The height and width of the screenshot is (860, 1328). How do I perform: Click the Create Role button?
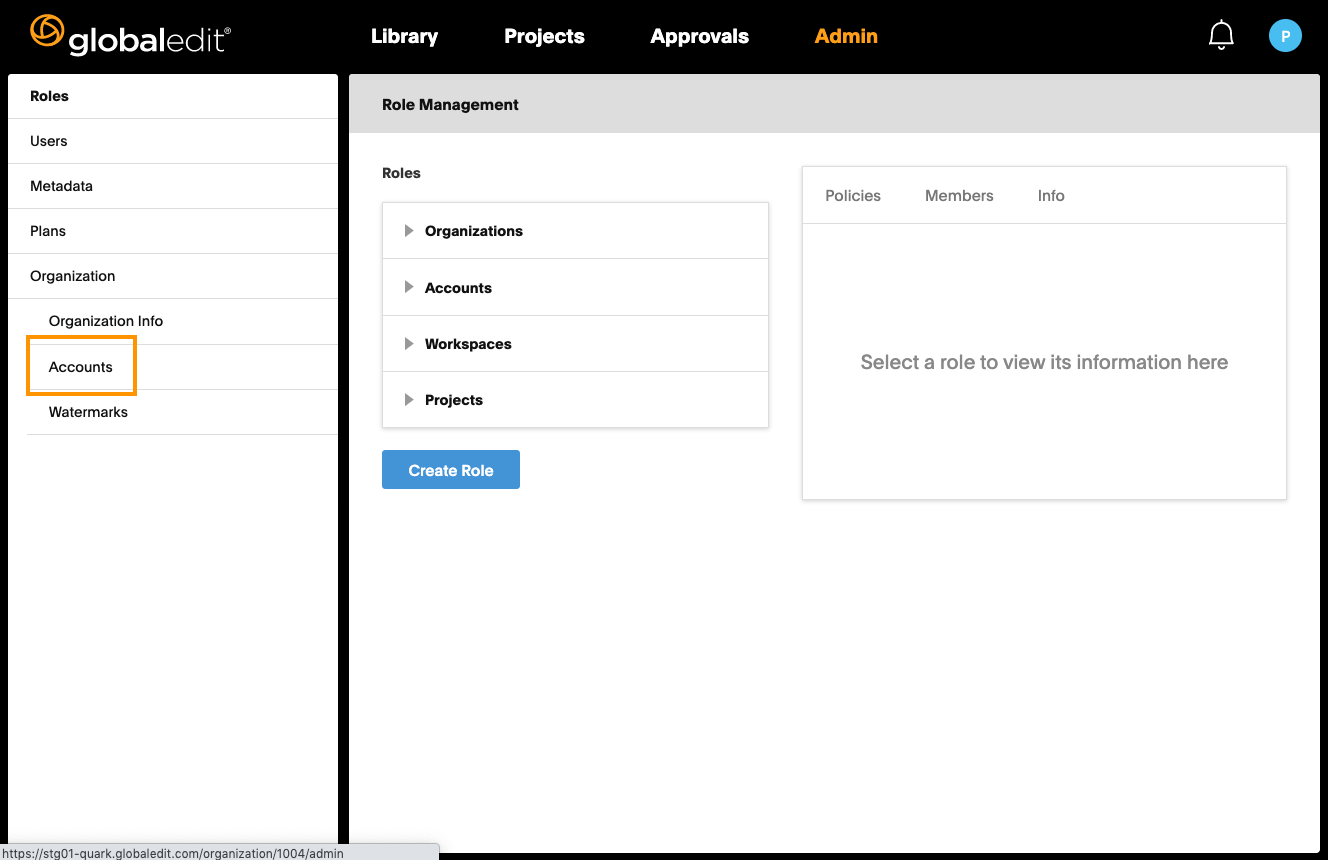(451, 470)
